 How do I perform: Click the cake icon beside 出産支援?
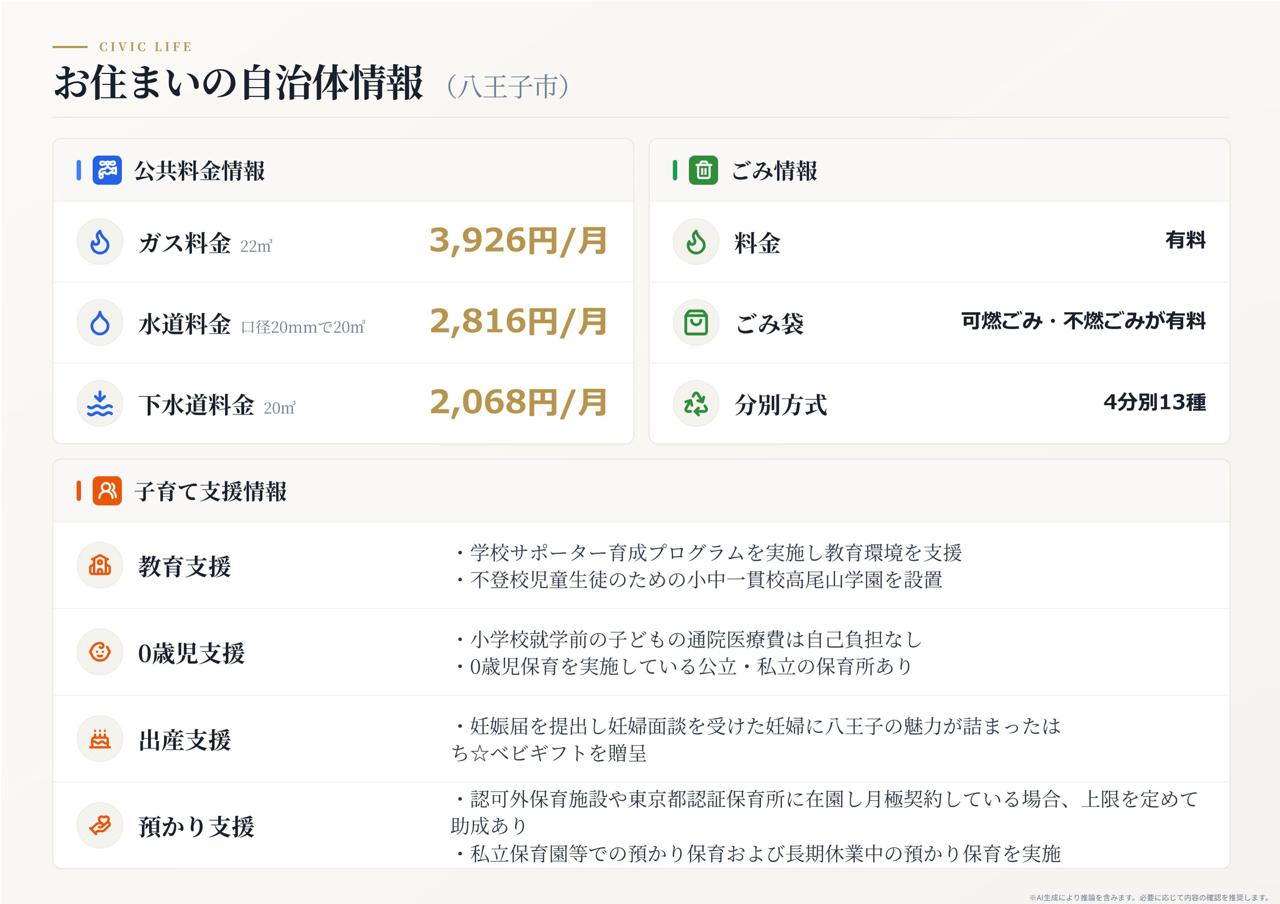pos(100,740)
